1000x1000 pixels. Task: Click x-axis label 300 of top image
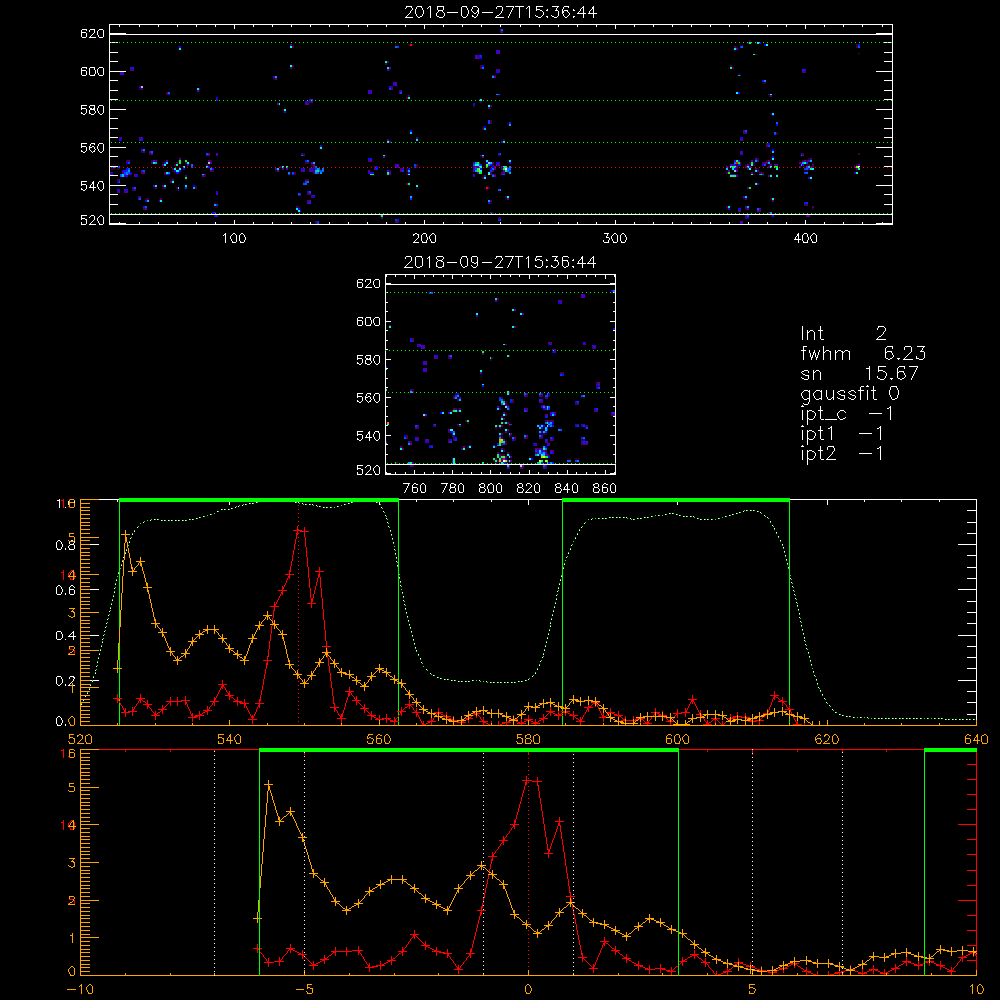point(615,239)
